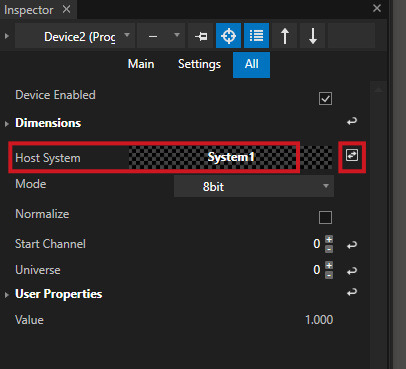The width and height of the screenshot is (406, 369).
Task: Expand the User Properties section
Action: (7, 295)
